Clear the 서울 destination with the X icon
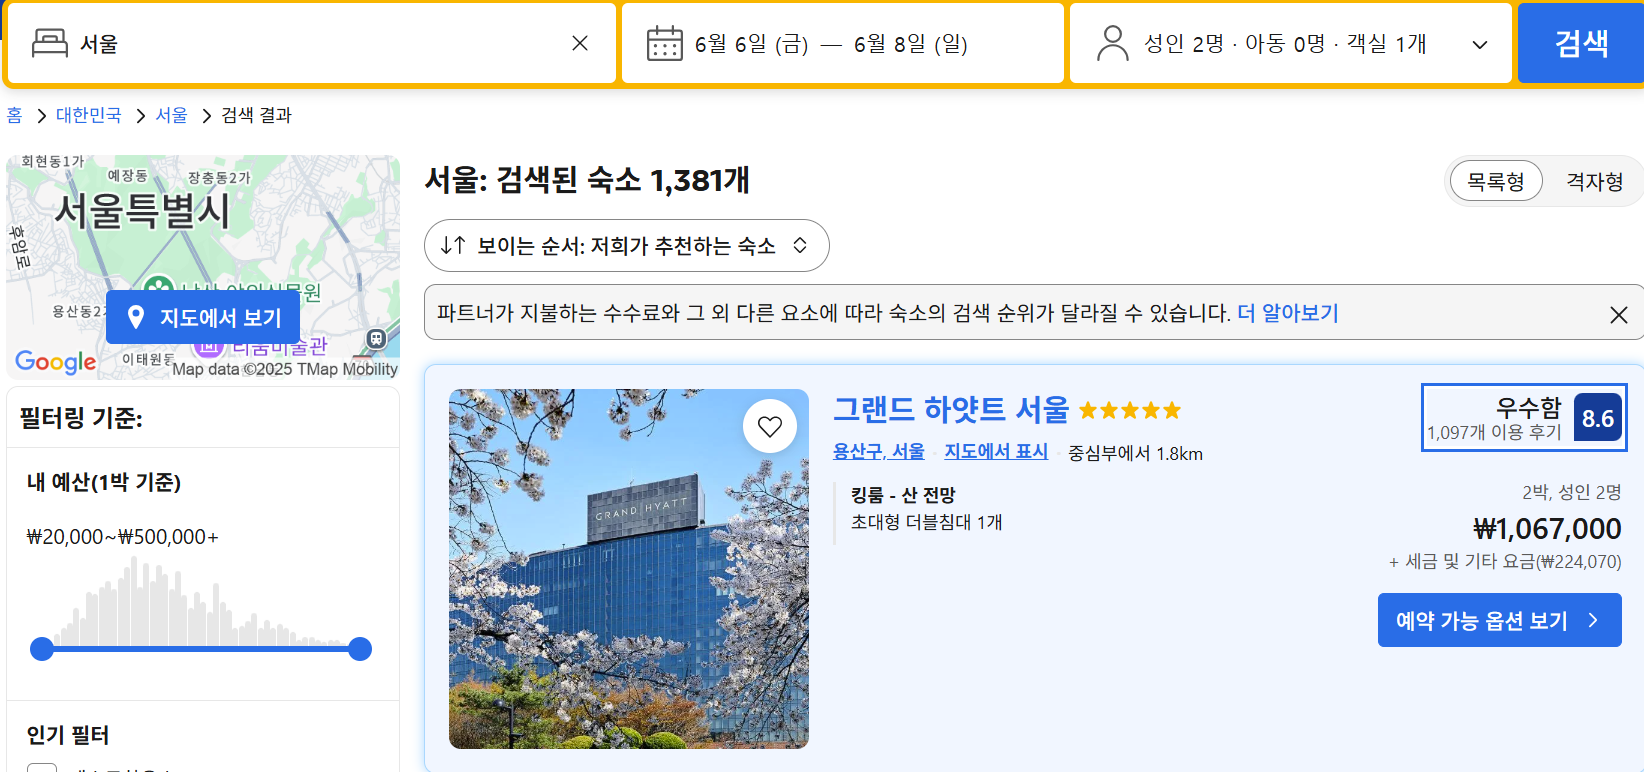This screenshot has width=1644, height=772. [580, 43]
